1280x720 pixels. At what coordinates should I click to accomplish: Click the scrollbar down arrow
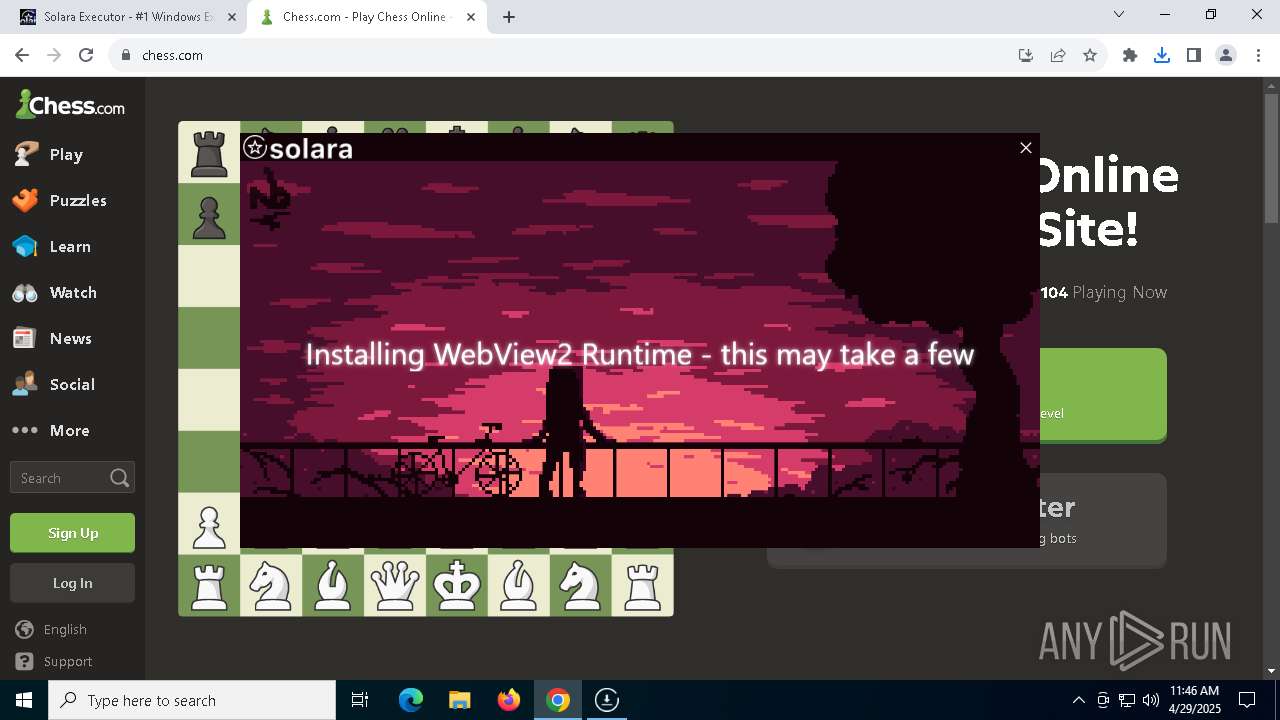(1271, 671)
